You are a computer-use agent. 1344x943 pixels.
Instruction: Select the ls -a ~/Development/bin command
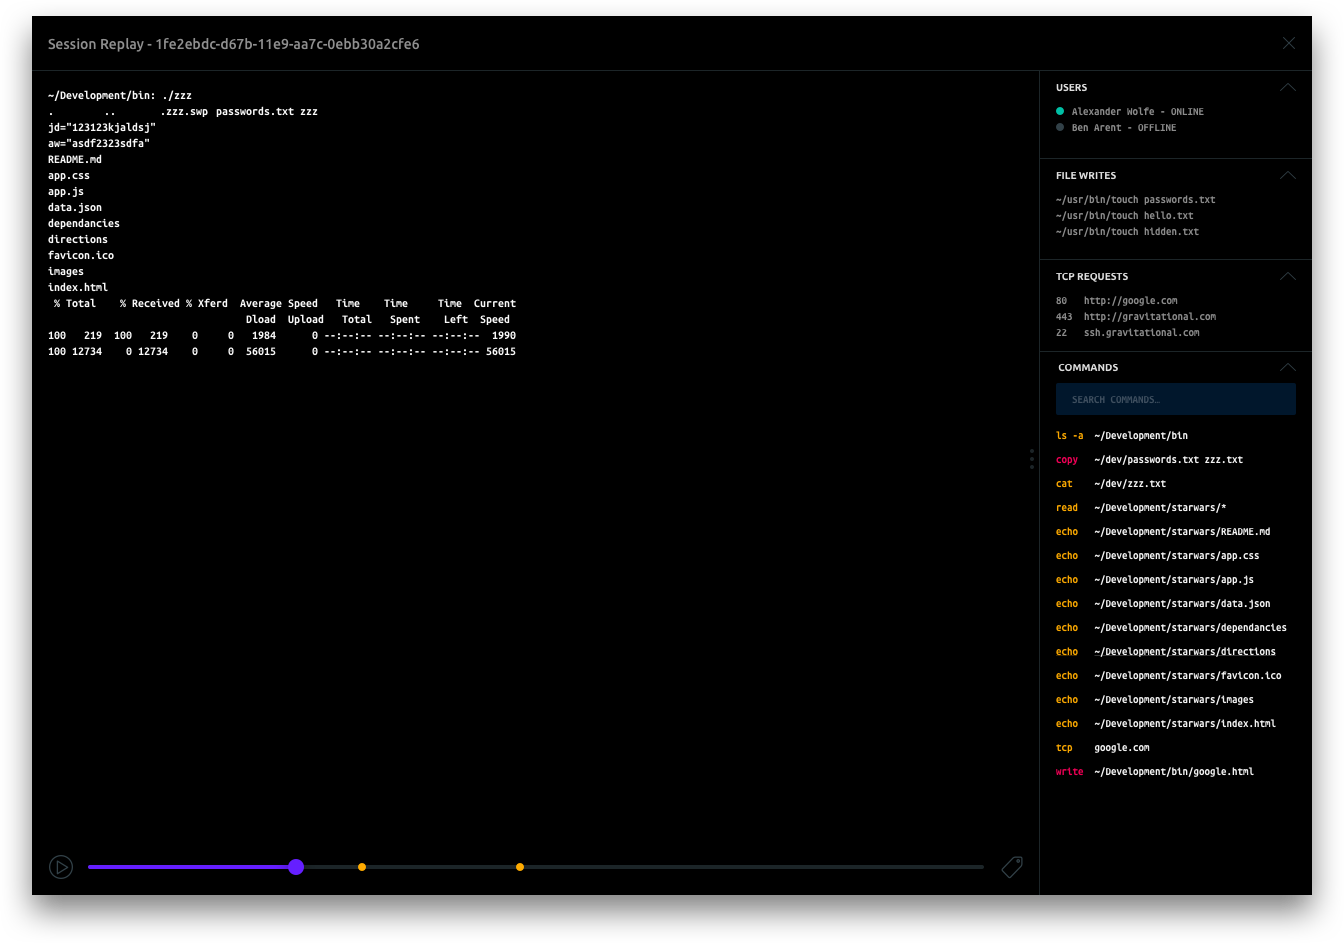pos(1122,436)
